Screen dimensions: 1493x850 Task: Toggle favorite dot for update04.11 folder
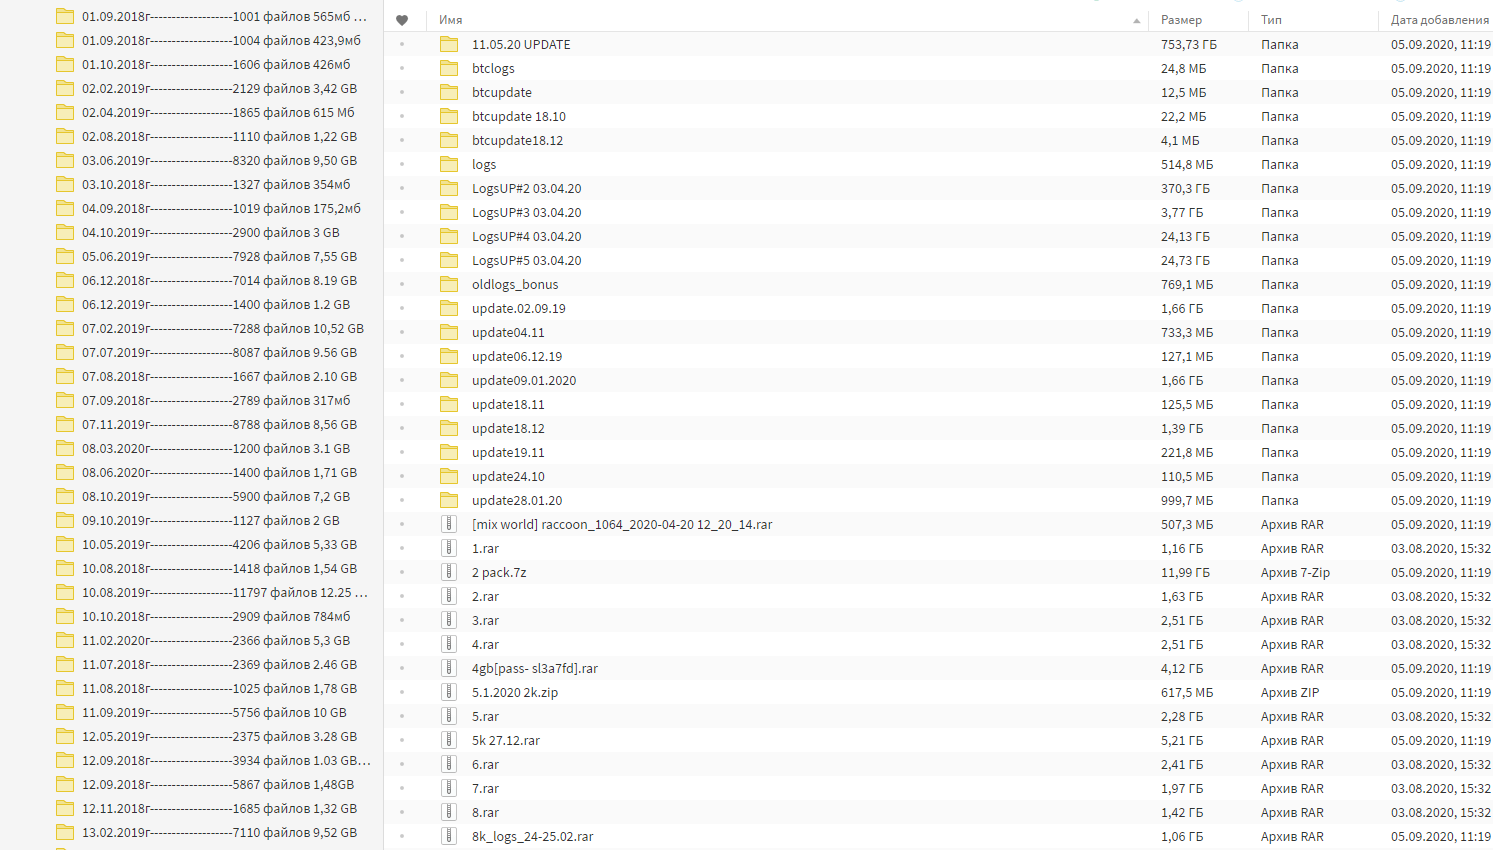pos(402,332)
